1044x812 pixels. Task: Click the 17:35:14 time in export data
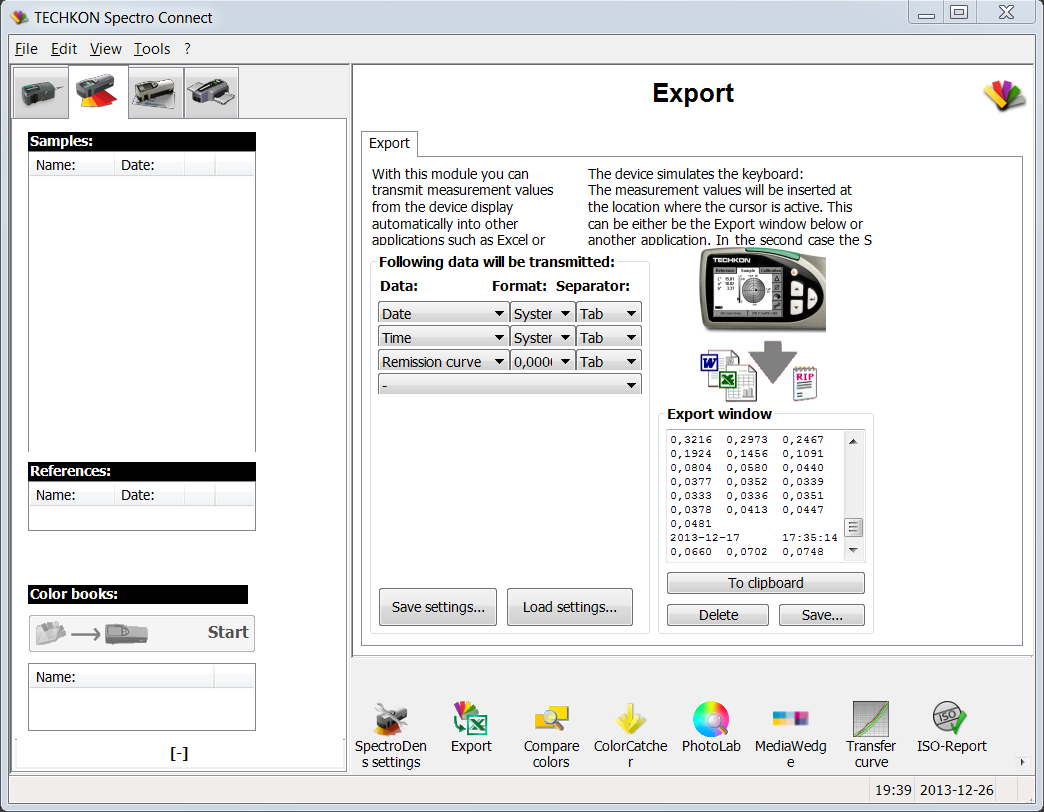click(810, 537)
